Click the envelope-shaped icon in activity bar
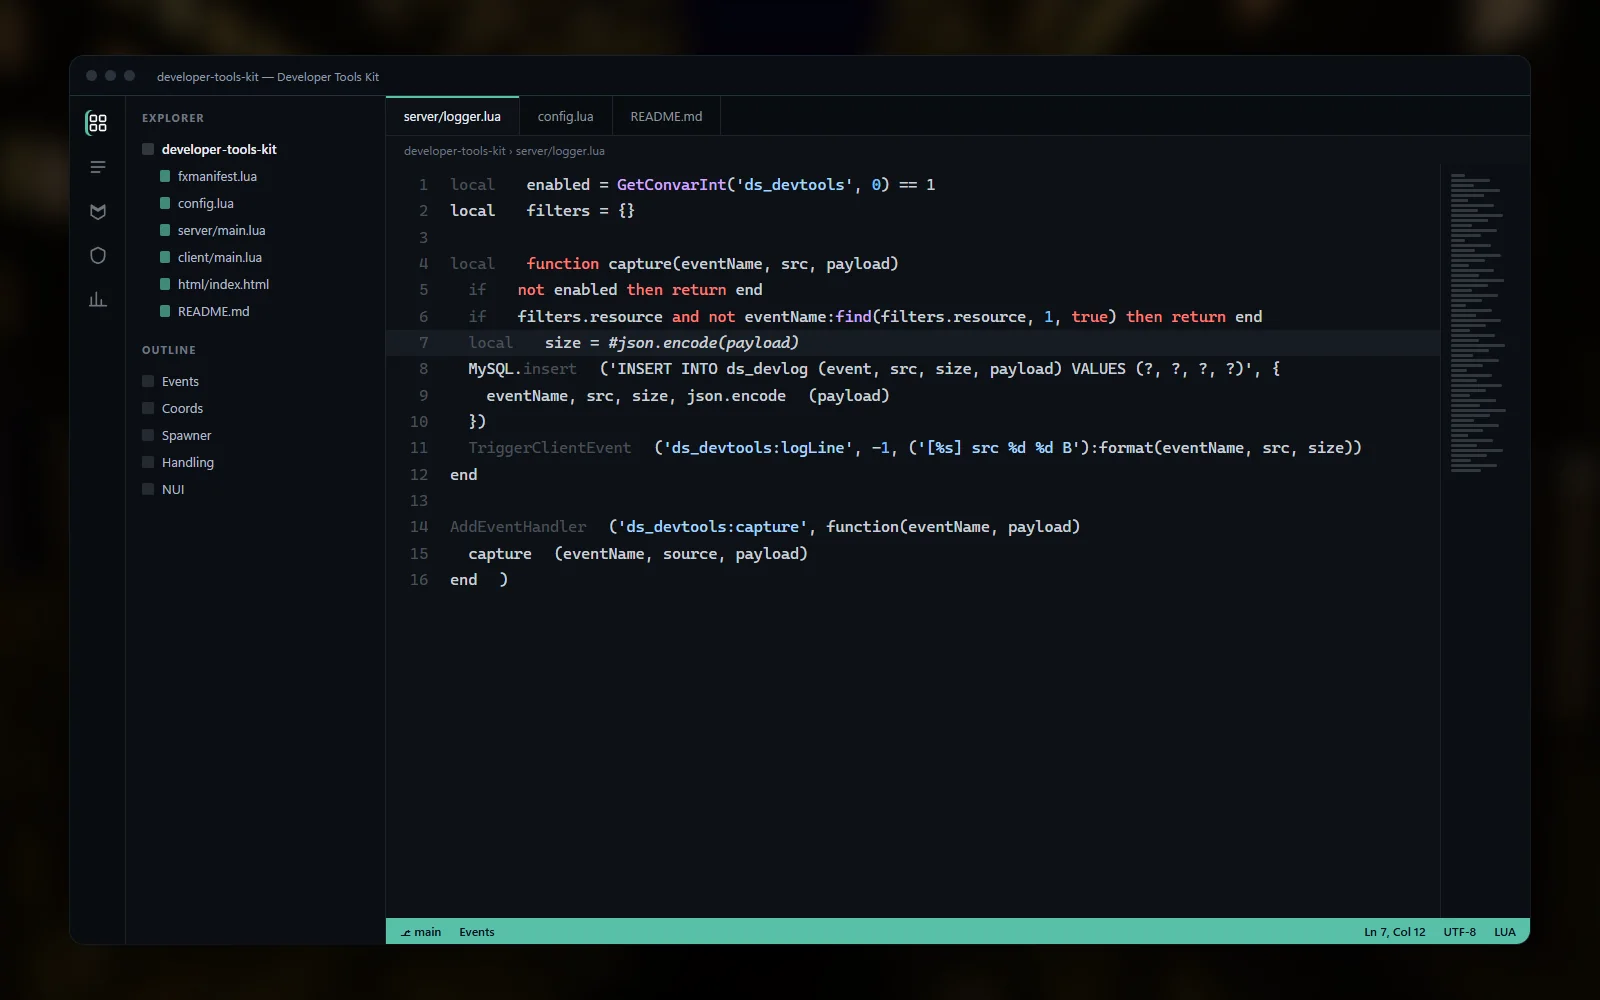Image resolution: width=1600 pixels, height=1000 pixels. (x=97, y=211)
